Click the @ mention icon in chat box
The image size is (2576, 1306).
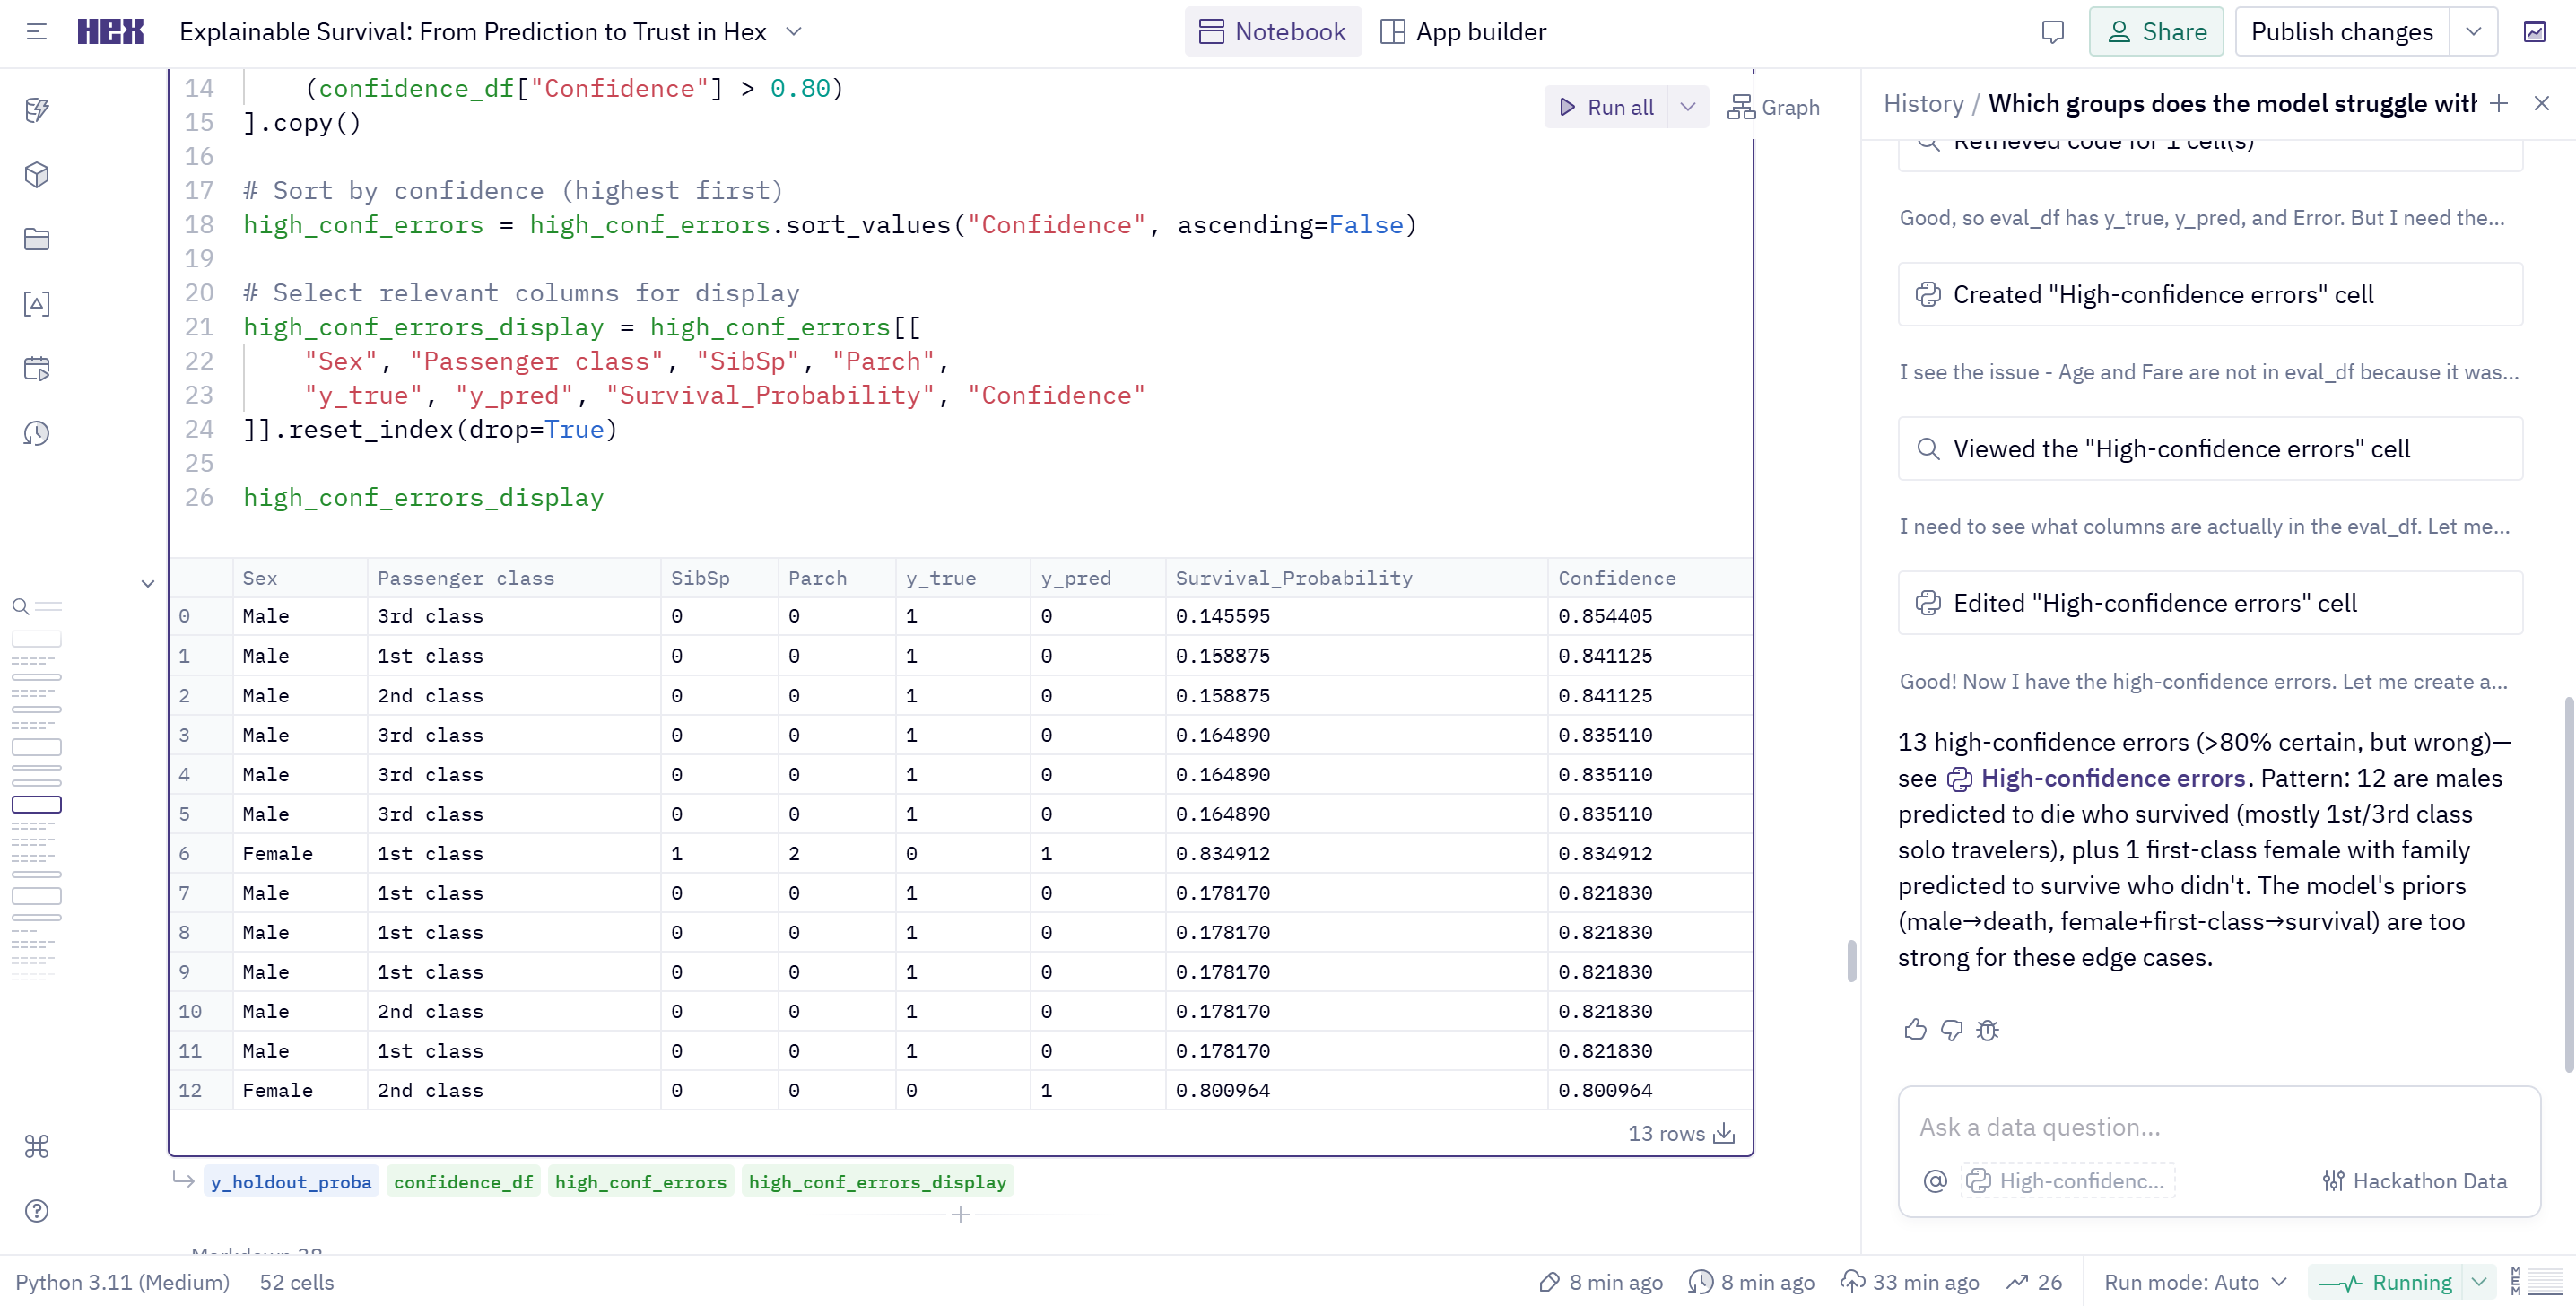[x=1935, y=1181]
